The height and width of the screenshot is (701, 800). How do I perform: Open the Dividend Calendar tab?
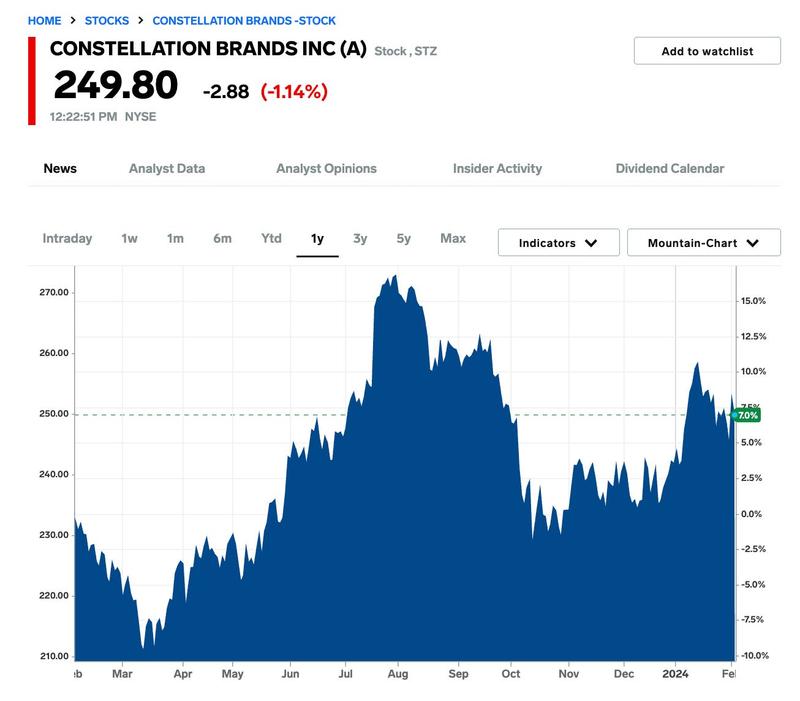[670, 168]
